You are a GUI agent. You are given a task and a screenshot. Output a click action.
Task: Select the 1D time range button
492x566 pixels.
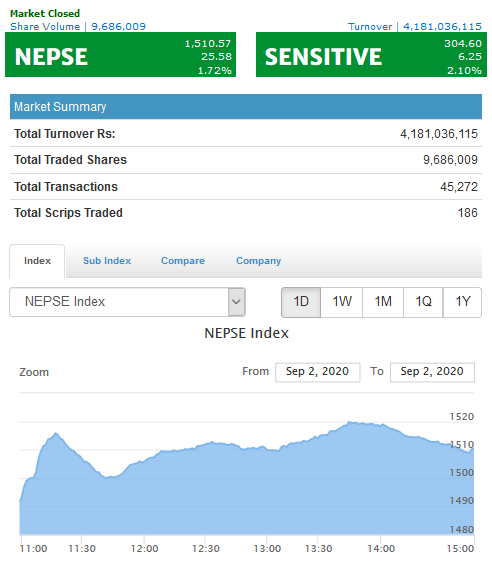(x=301, y=302)
